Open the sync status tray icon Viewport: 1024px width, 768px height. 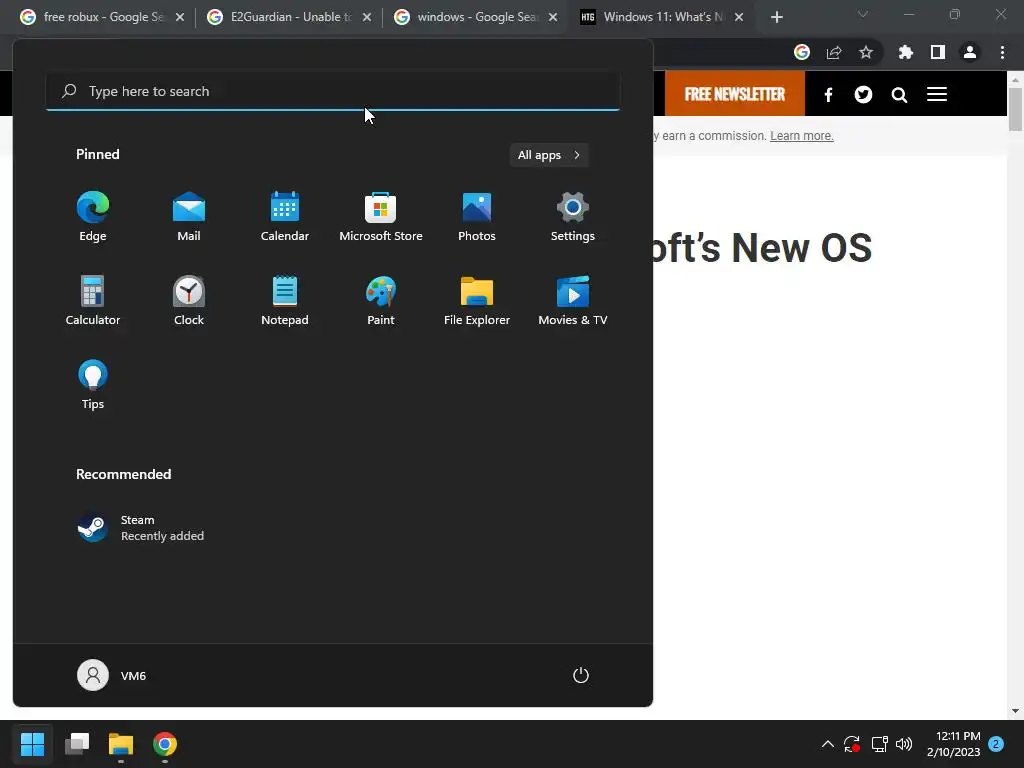coord(852,744)
